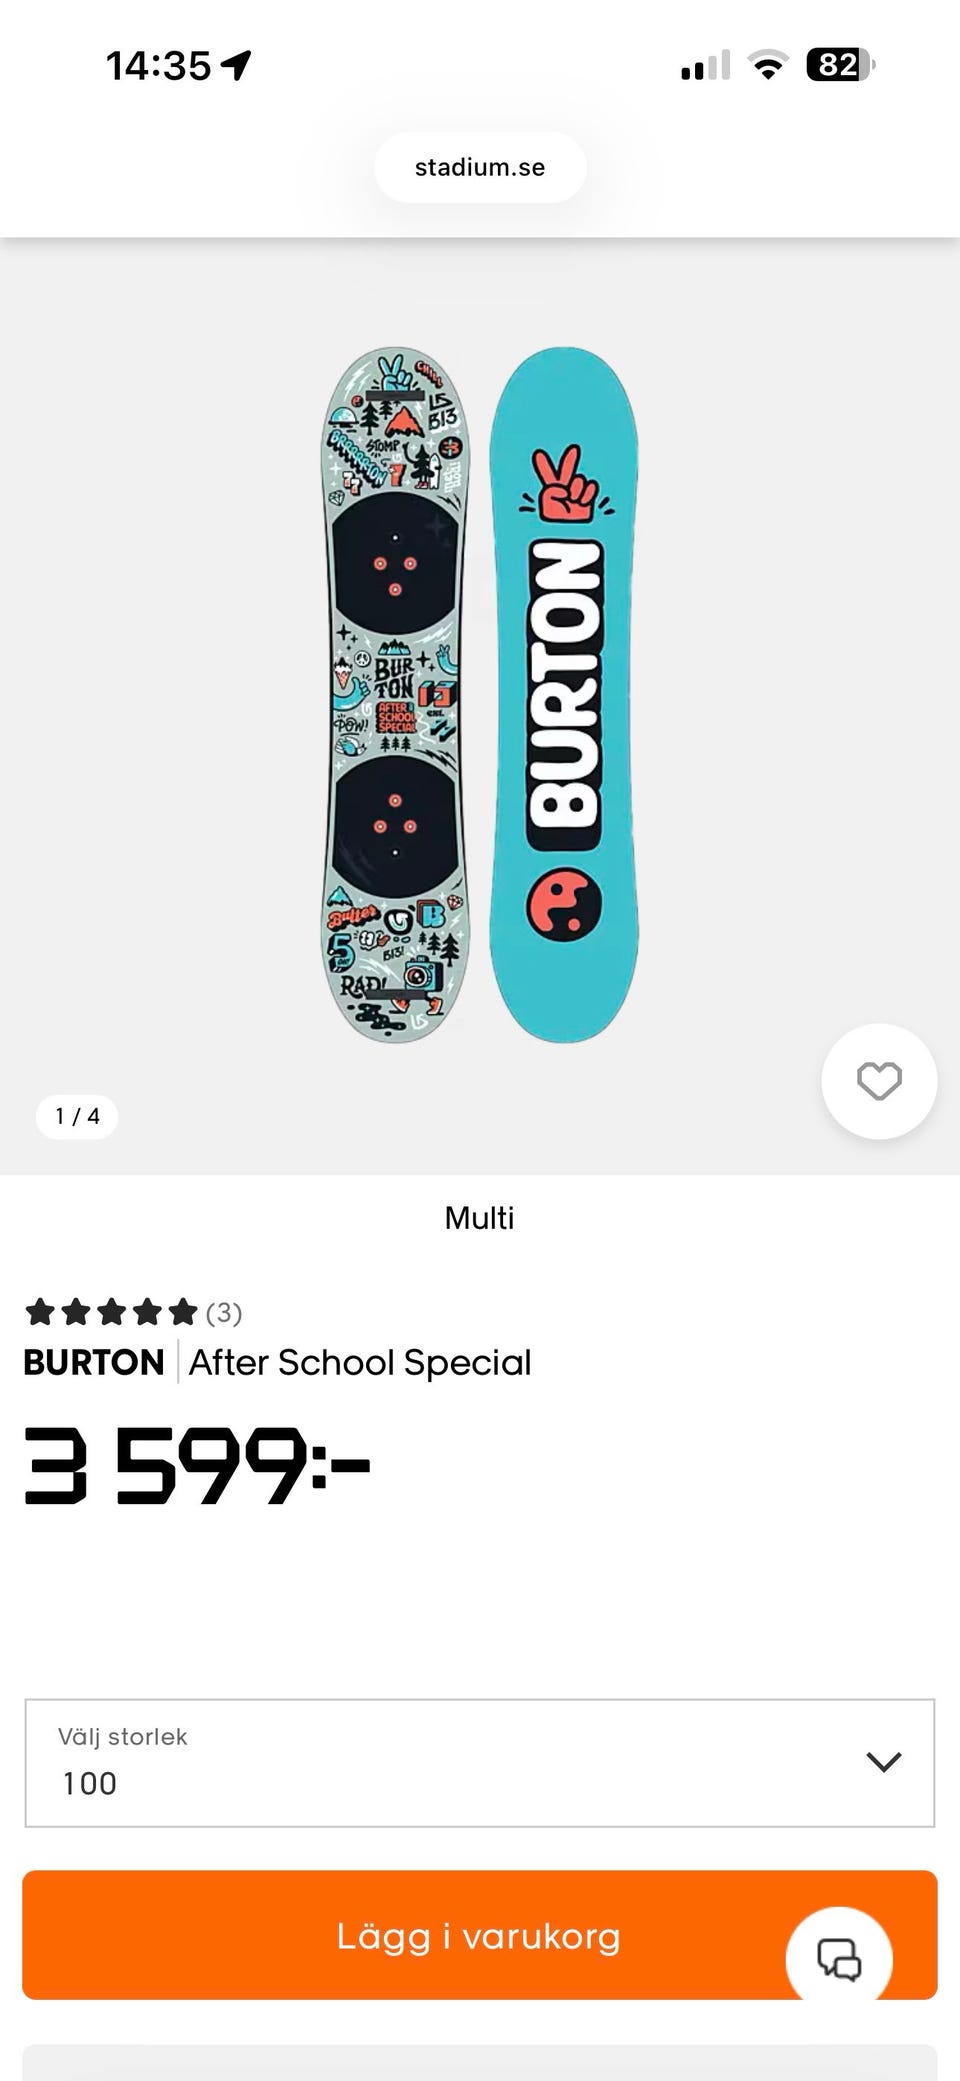Open the Välj storlek size selector
Screen dimensions: 960x2081
(480, 1762)
